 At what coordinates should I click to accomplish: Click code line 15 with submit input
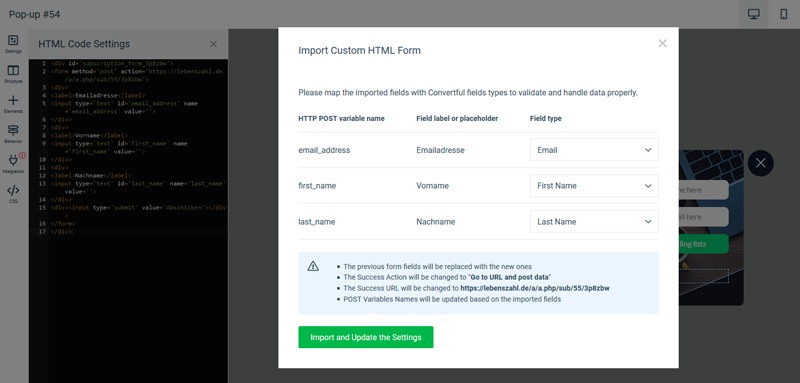tap(138, 212)
